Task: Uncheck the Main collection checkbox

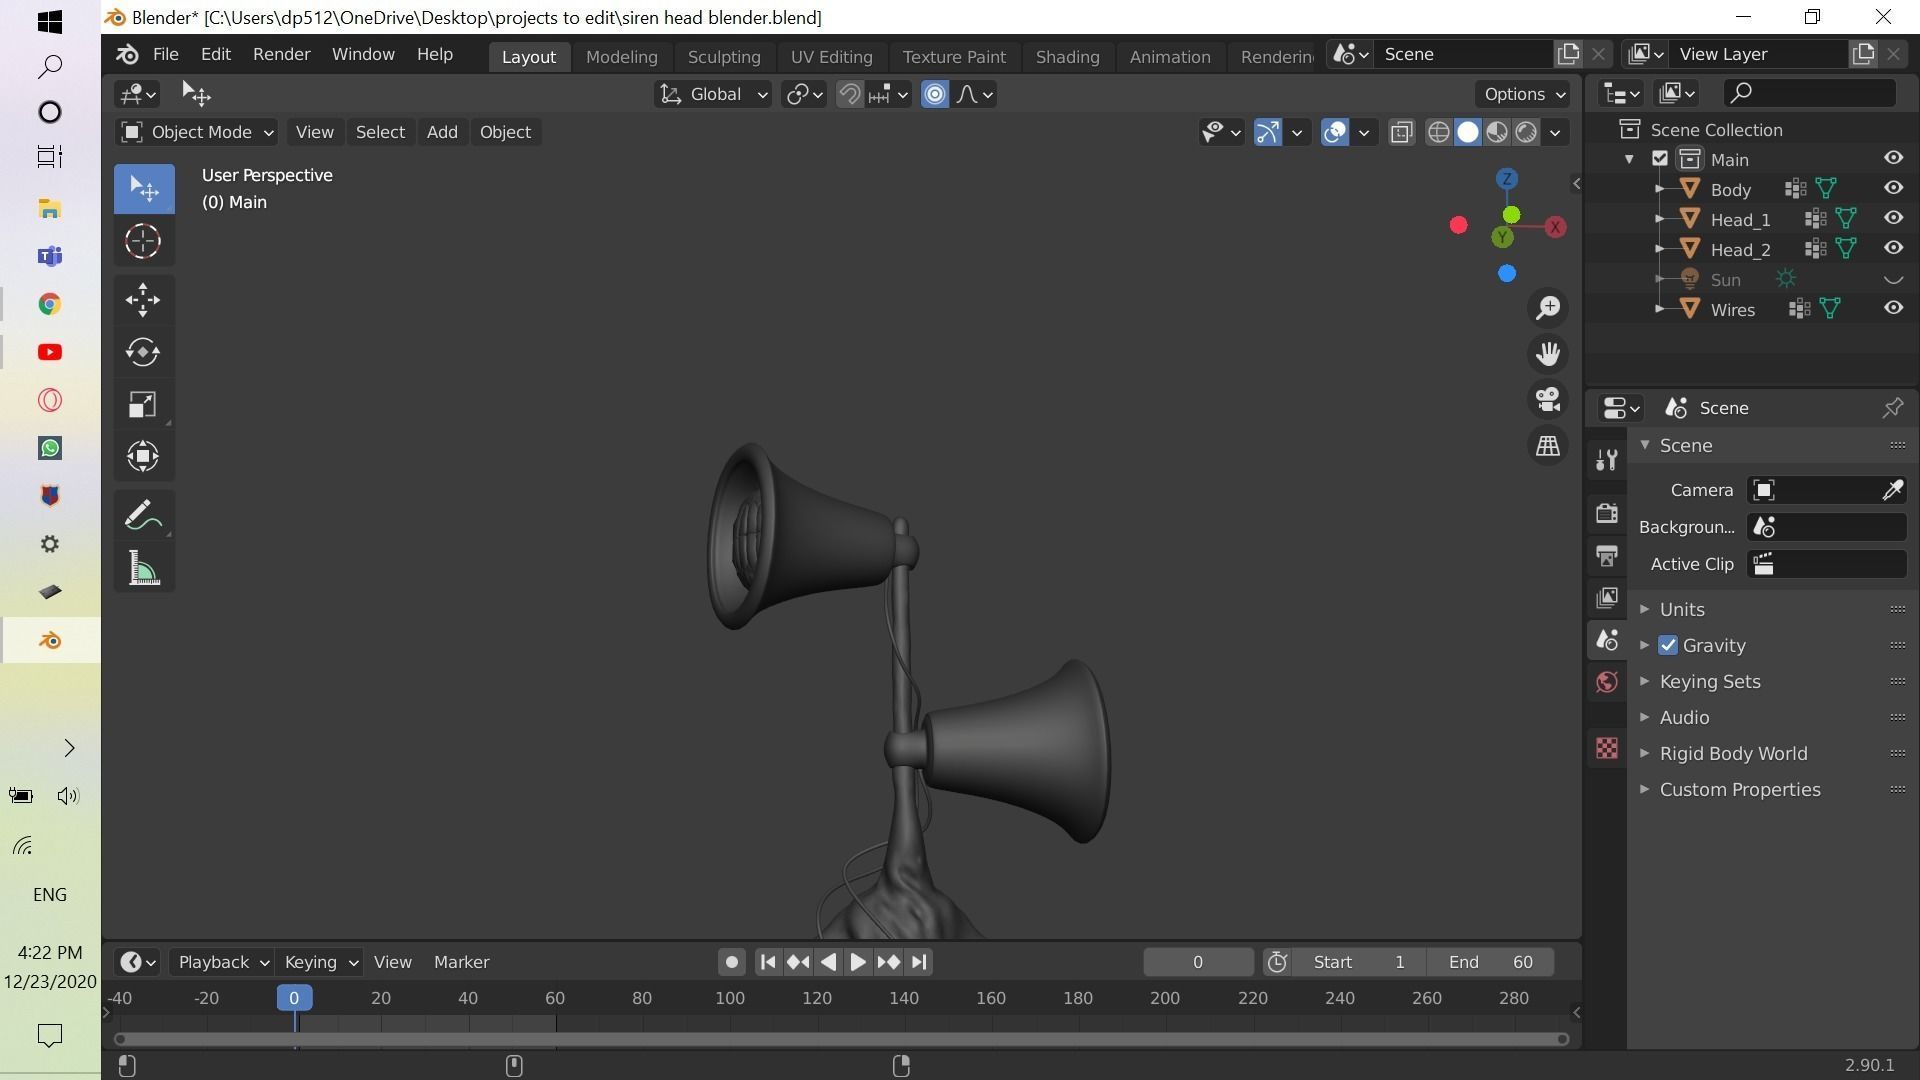Action: (x=1660, y=159)
